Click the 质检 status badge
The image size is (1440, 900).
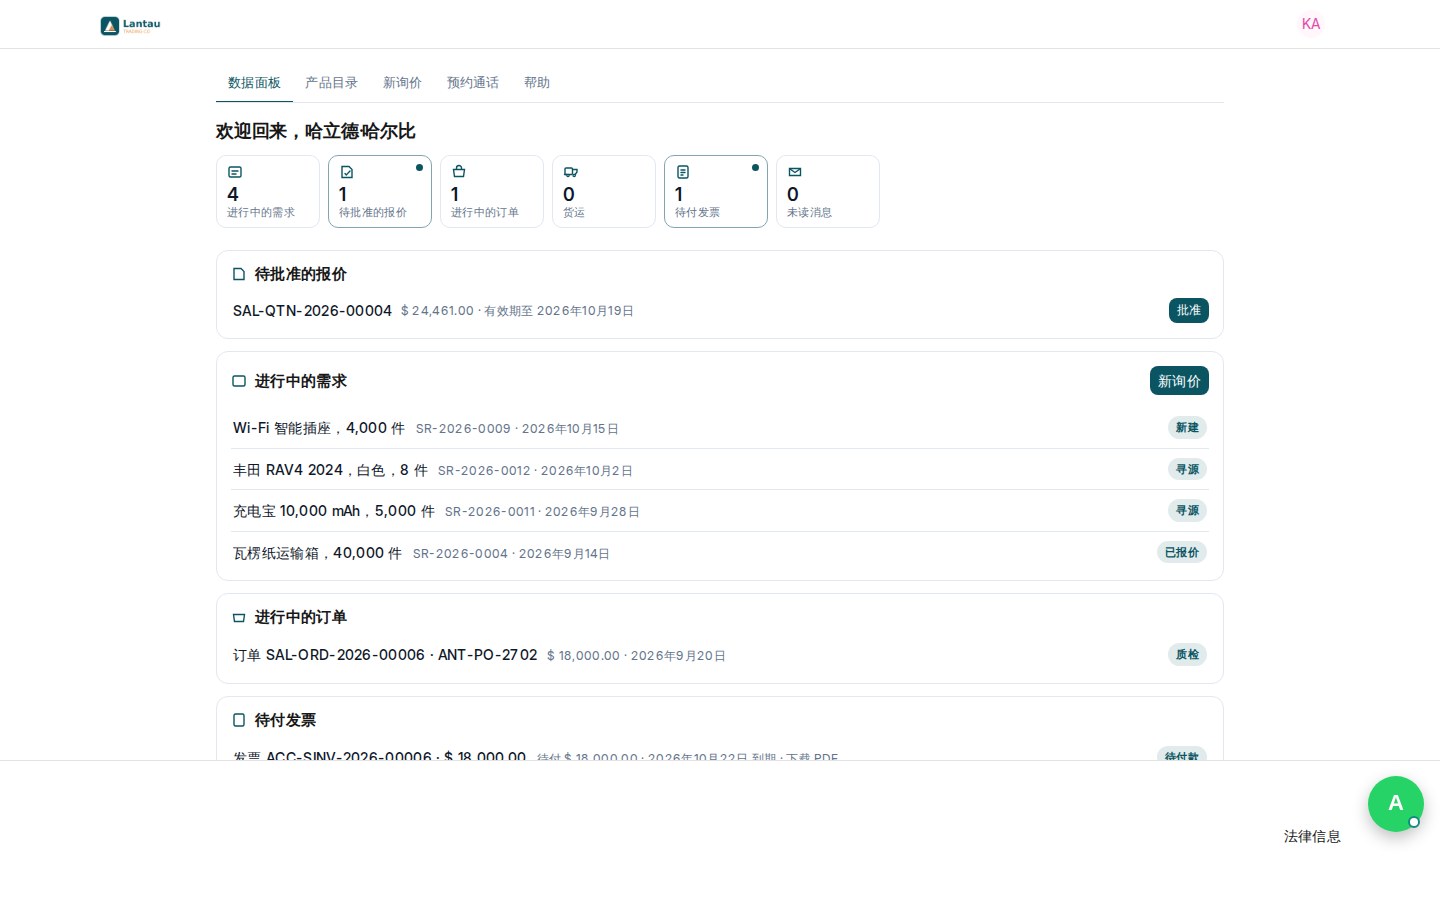click(x=1187, y=654)
